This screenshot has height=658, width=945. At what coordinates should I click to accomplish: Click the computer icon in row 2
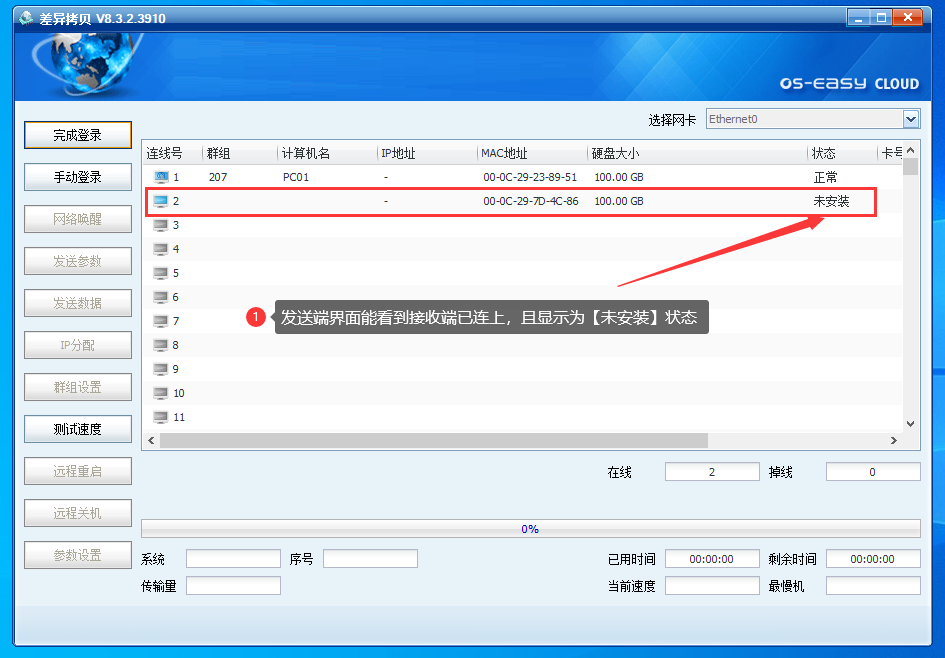(161, 201)
